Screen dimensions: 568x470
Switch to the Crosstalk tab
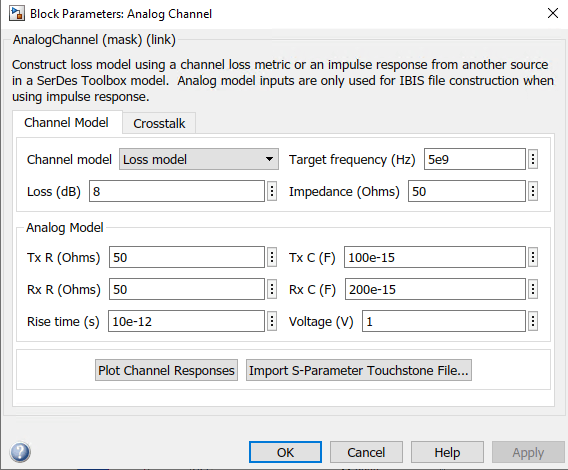click(x=159, y=123)
